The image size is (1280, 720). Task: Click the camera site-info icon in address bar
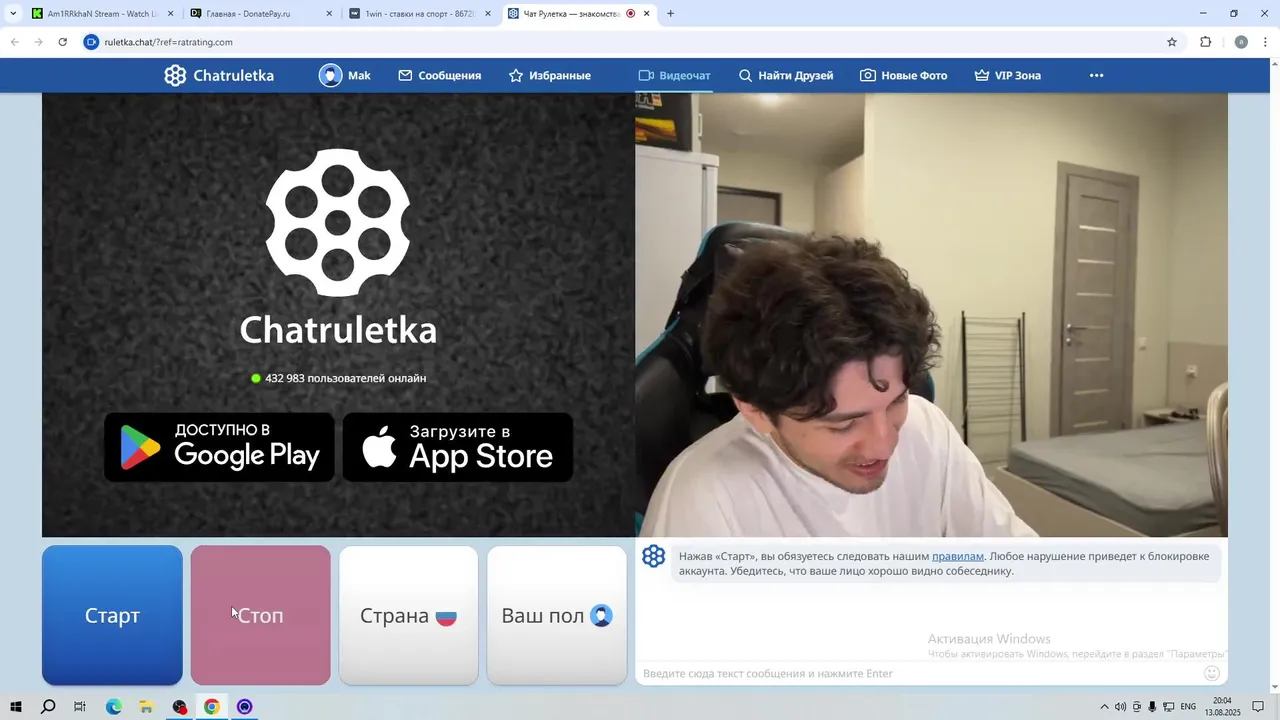91,42
